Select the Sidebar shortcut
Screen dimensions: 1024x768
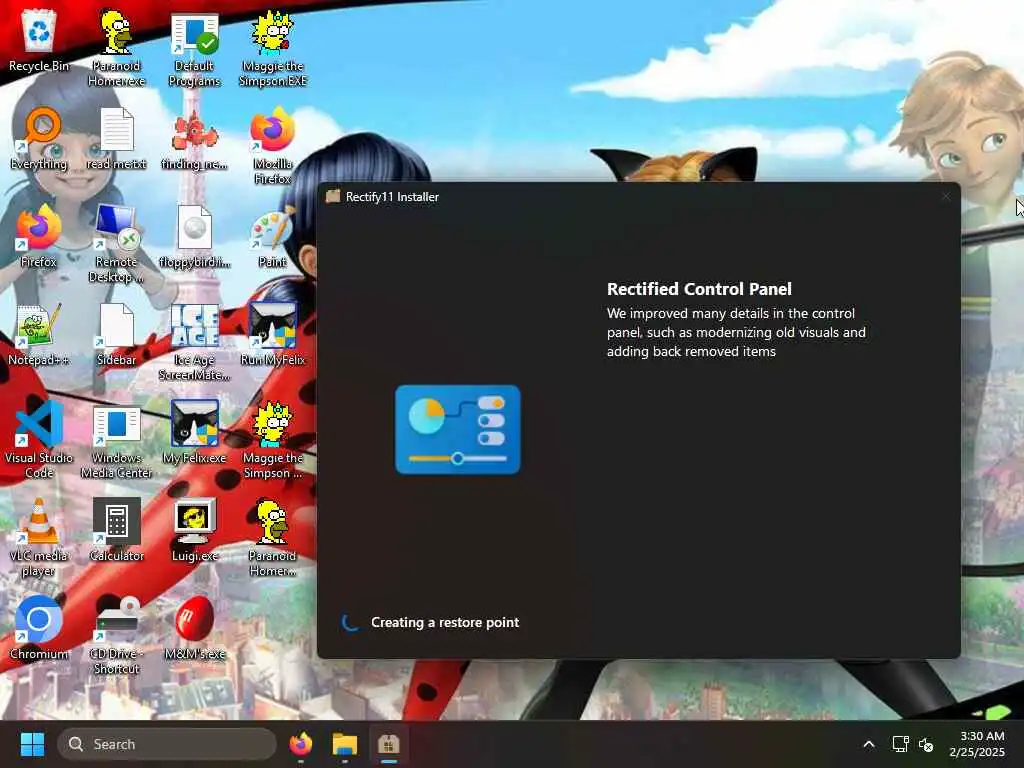116,334
